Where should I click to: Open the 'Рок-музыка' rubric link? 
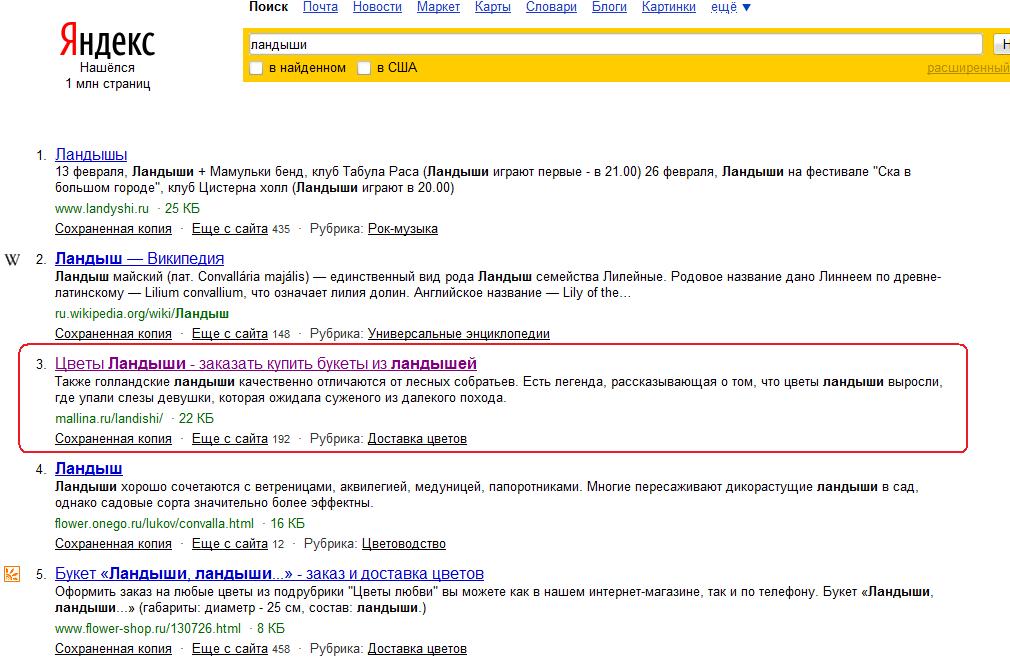pyautogui.click(x=403, y=229)
